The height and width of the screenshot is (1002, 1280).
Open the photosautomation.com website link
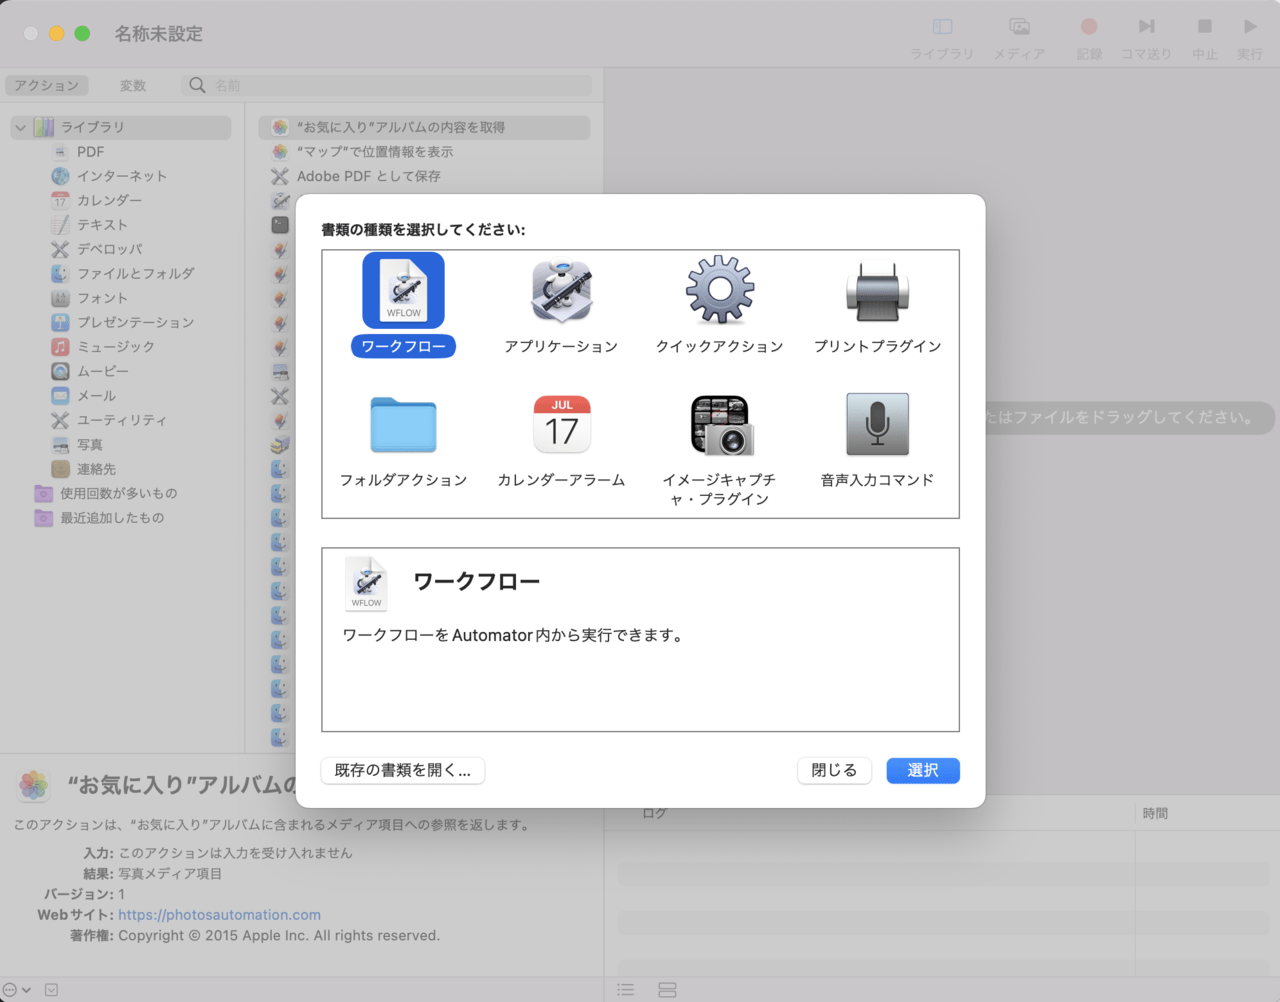(x=219, y=915)
